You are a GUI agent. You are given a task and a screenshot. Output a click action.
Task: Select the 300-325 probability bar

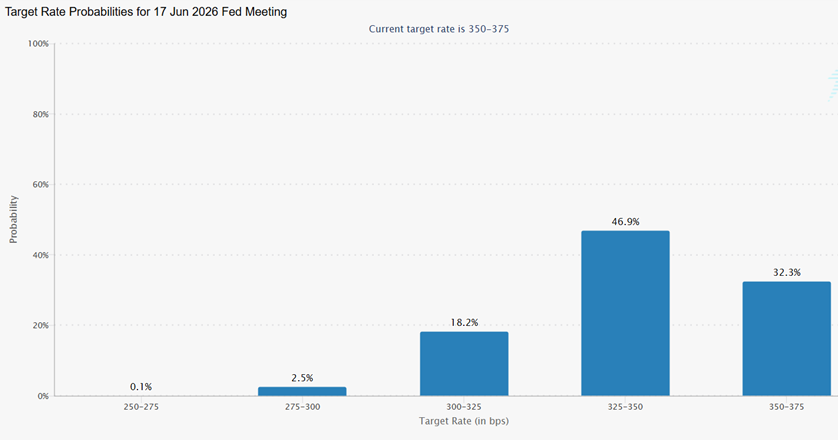click(464, 363)
